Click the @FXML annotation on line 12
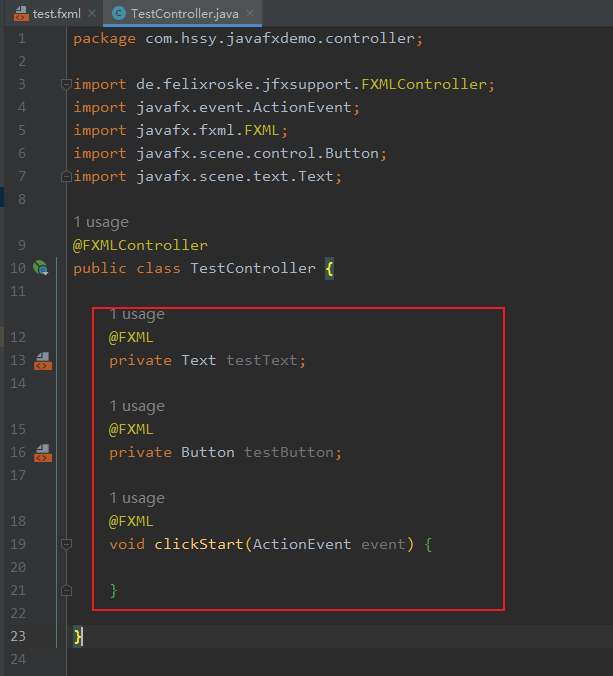Viewport: 613px width, 676px height. click(x=131, y=337)
